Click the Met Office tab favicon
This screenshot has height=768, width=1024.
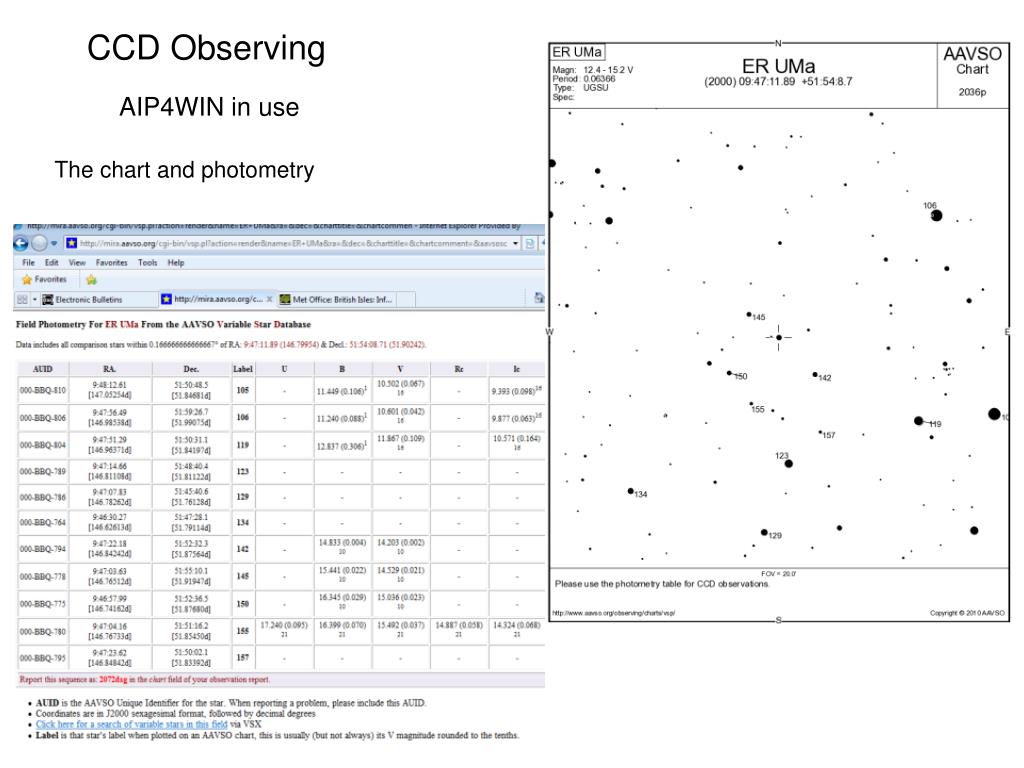[285, 300]
